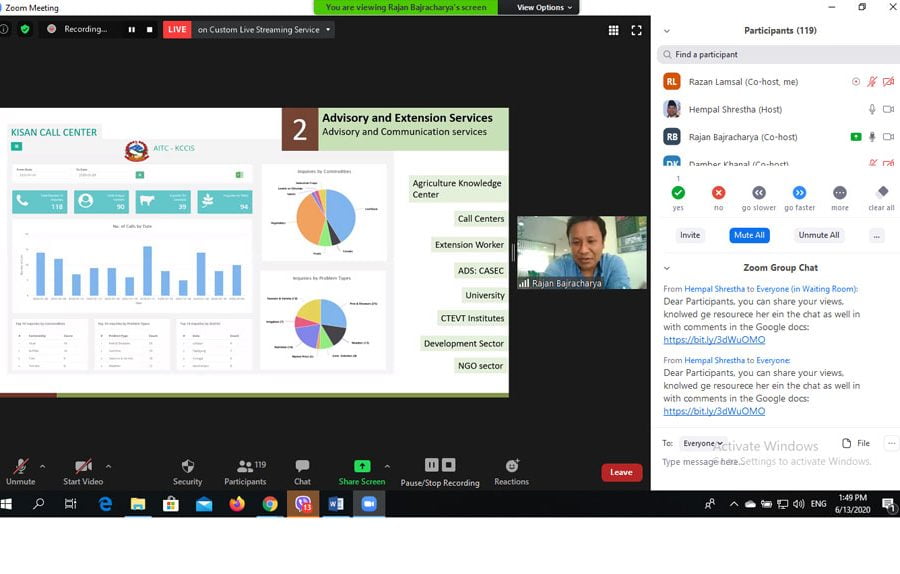900x574 pixels.
Task: Expand the View Options dropdown
Action: (x=545, y=7)
